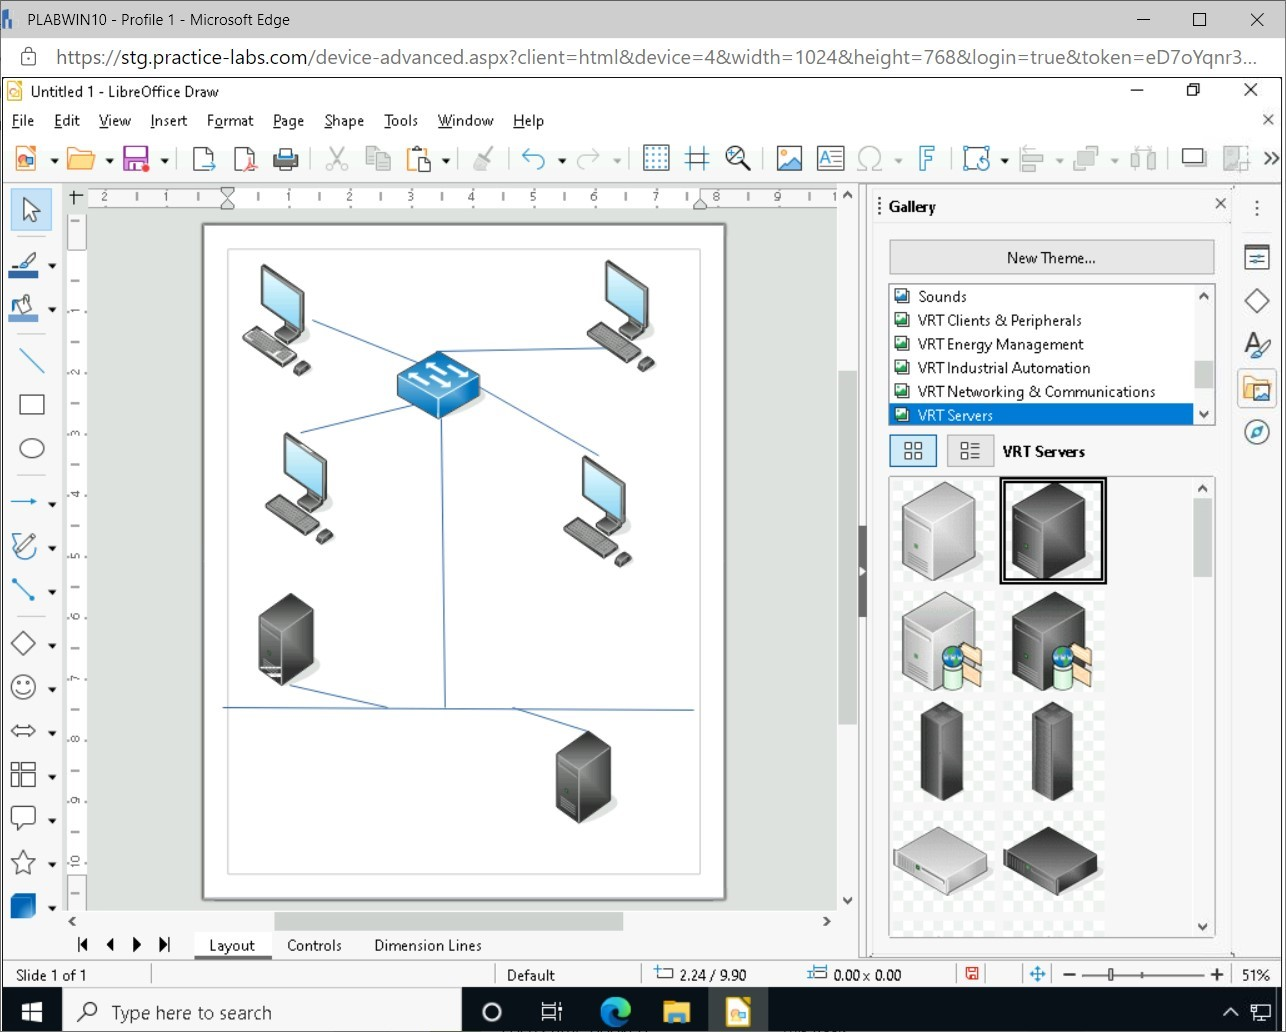Open the Basic Shapes dropdown arrow
This screenshot has width=1286, height=1032.
[52, 646]
